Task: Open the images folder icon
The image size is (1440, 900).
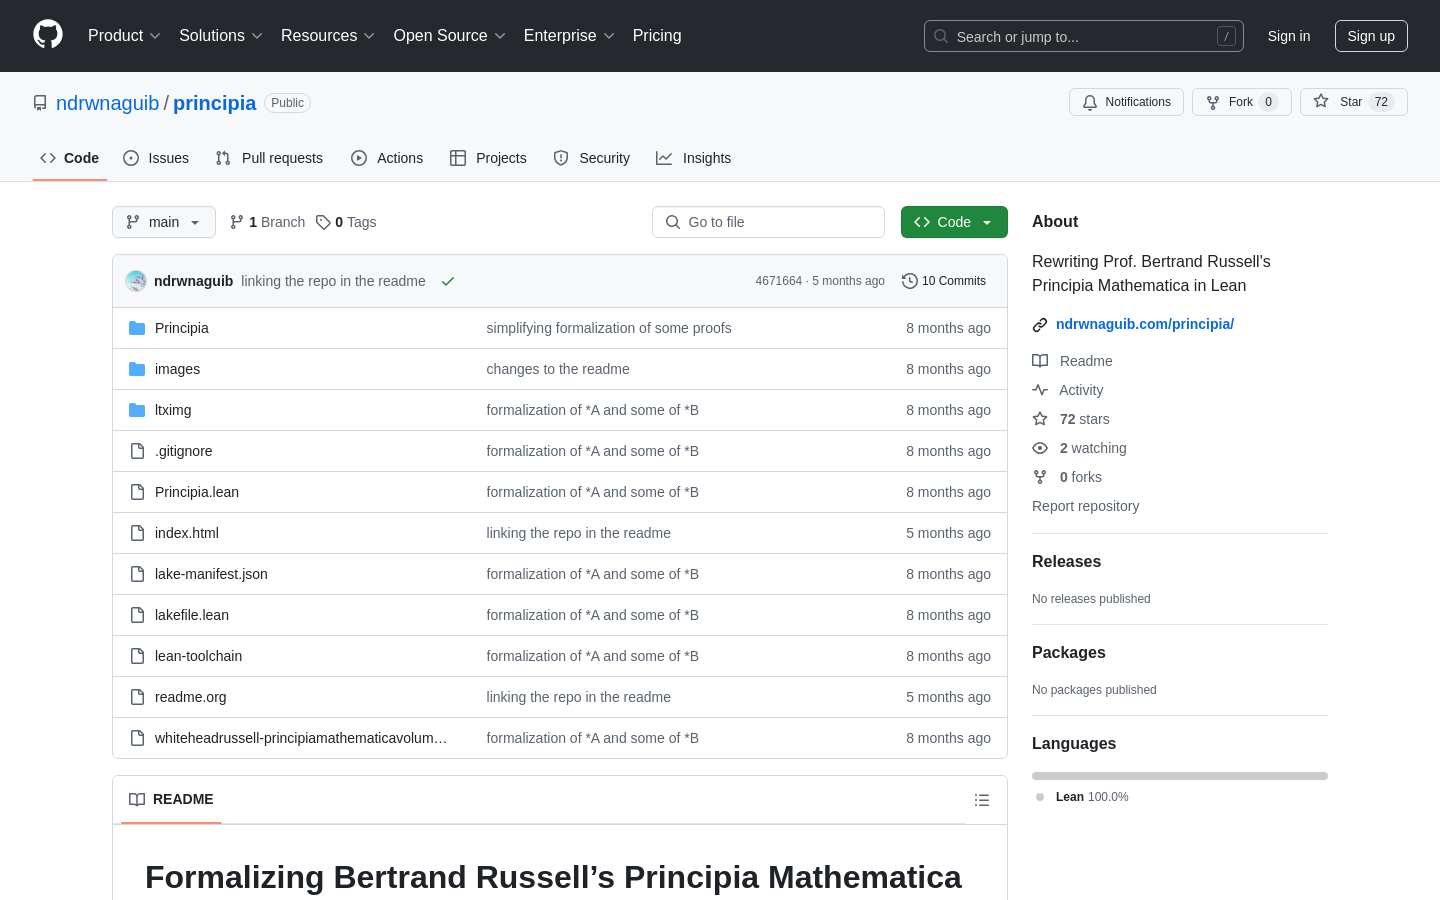Action: point(137,369)
